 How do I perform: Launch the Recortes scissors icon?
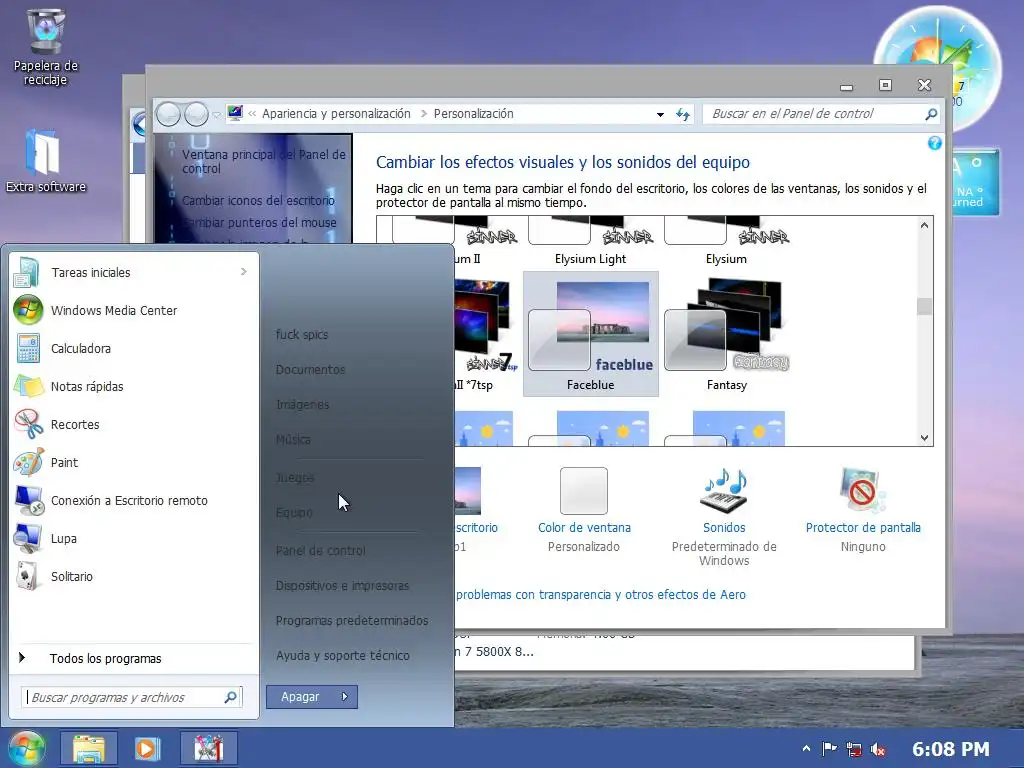[x=29, y=424]
